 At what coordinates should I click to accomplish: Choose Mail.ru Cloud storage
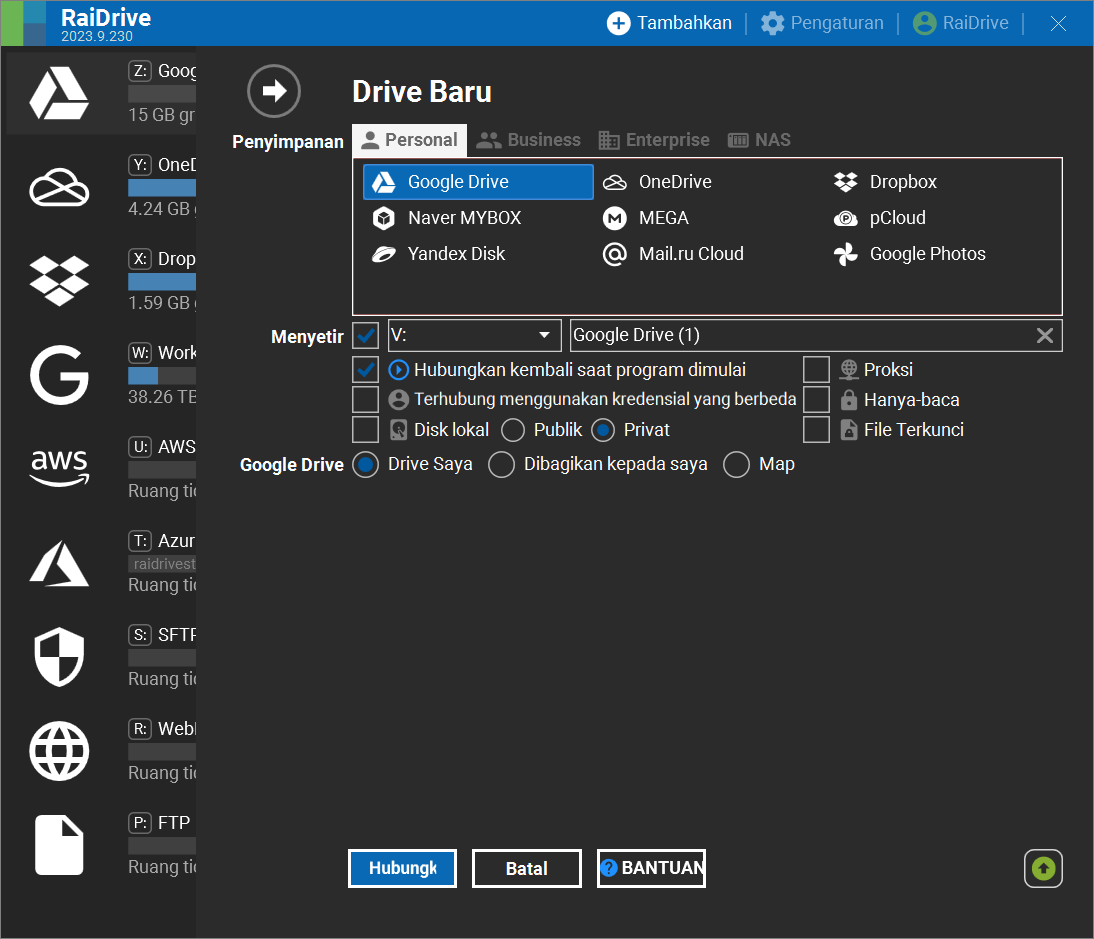click(709, 254)
